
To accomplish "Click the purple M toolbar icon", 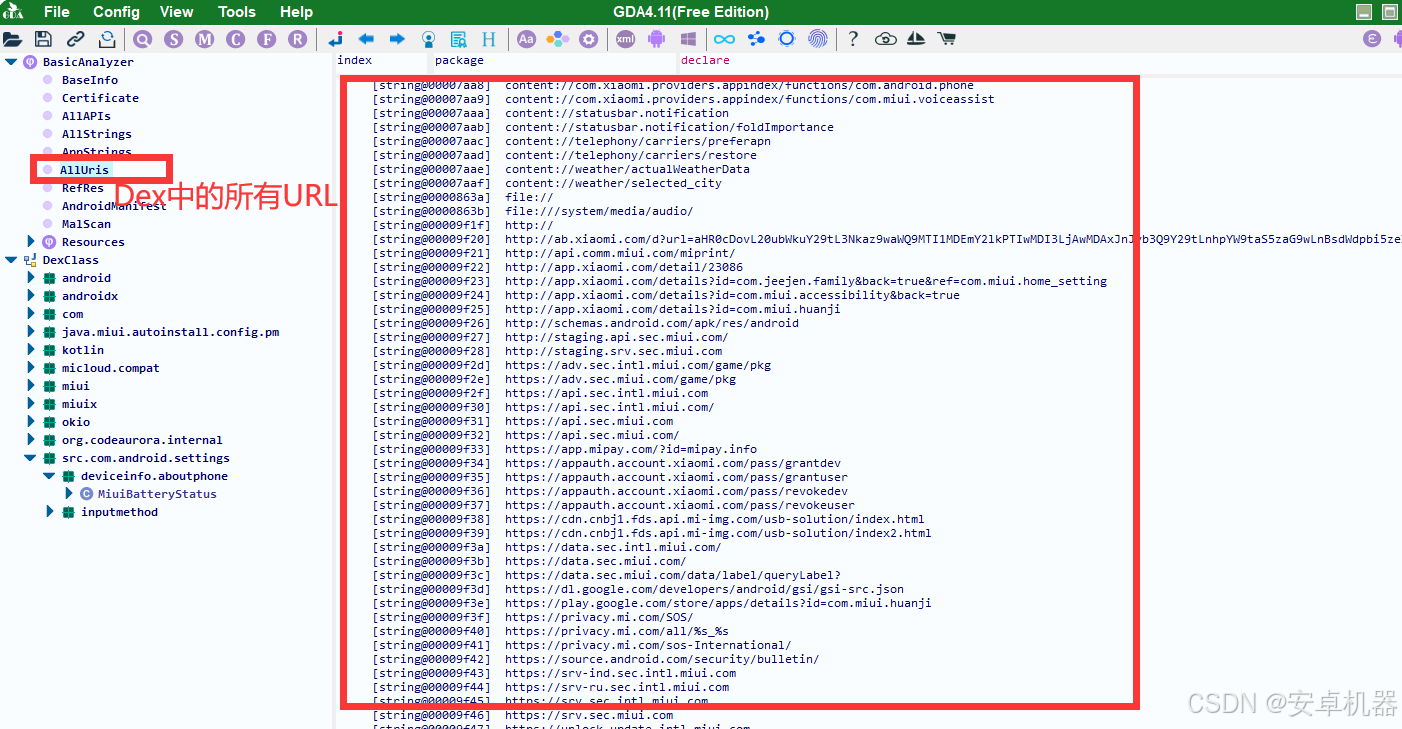I will pos(205,39).
